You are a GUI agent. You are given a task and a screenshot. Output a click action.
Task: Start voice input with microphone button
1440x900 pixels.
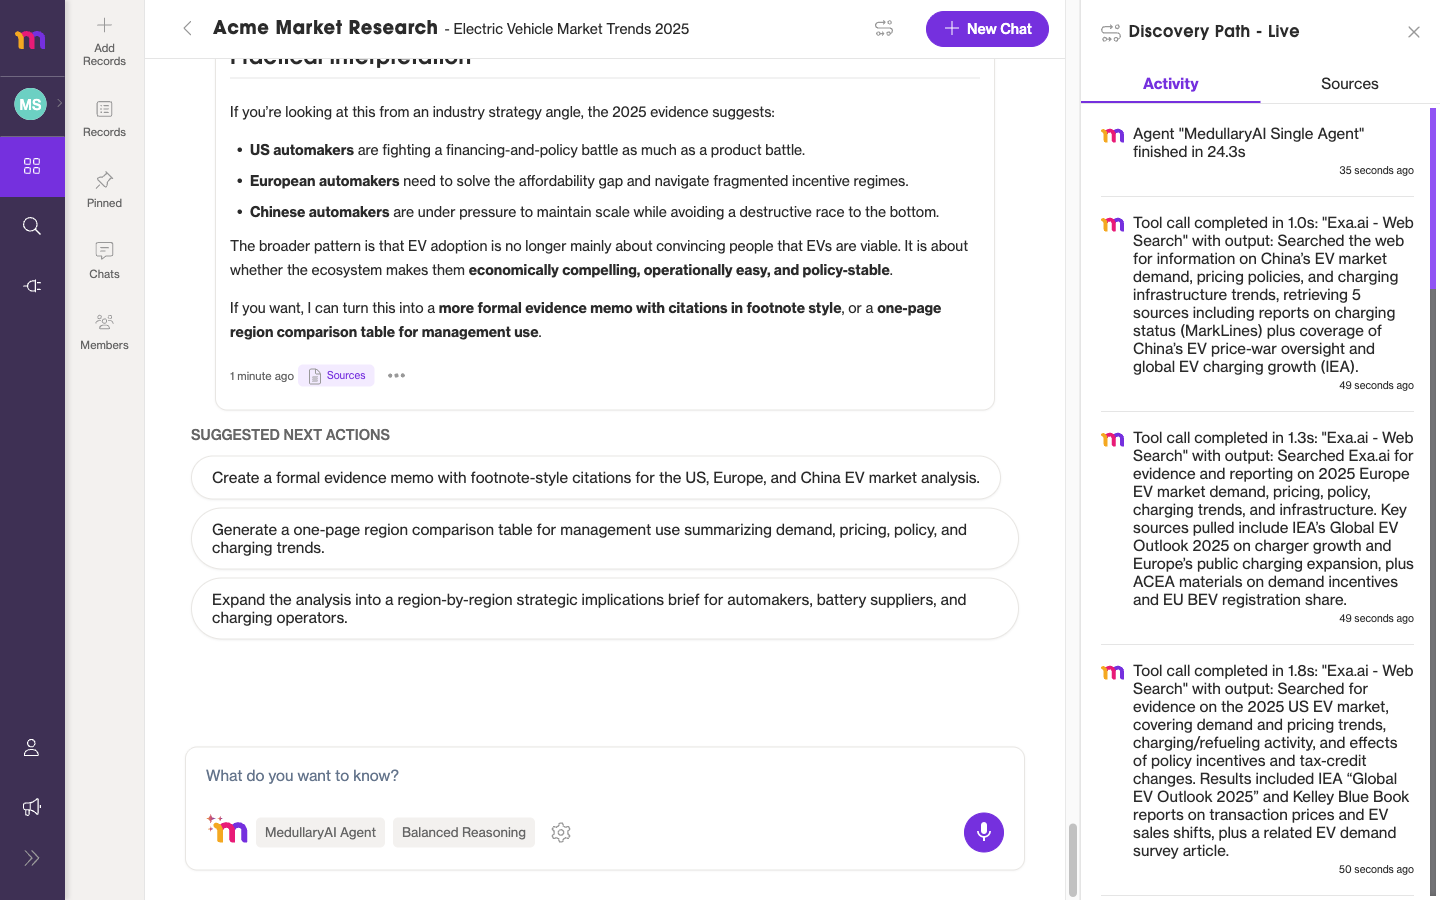pos(984,832)
